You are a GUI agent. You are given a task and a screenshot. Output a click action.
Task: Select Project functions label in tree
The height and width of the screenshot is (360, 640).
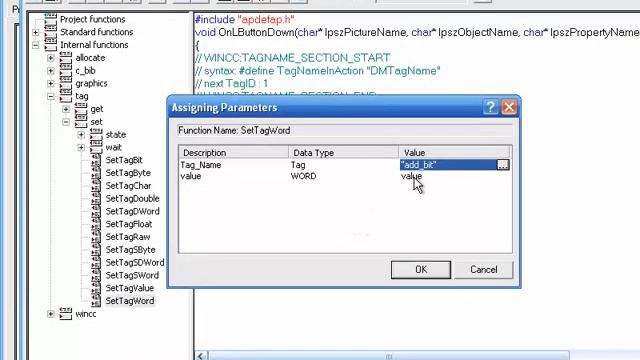(x=93, y=19)
